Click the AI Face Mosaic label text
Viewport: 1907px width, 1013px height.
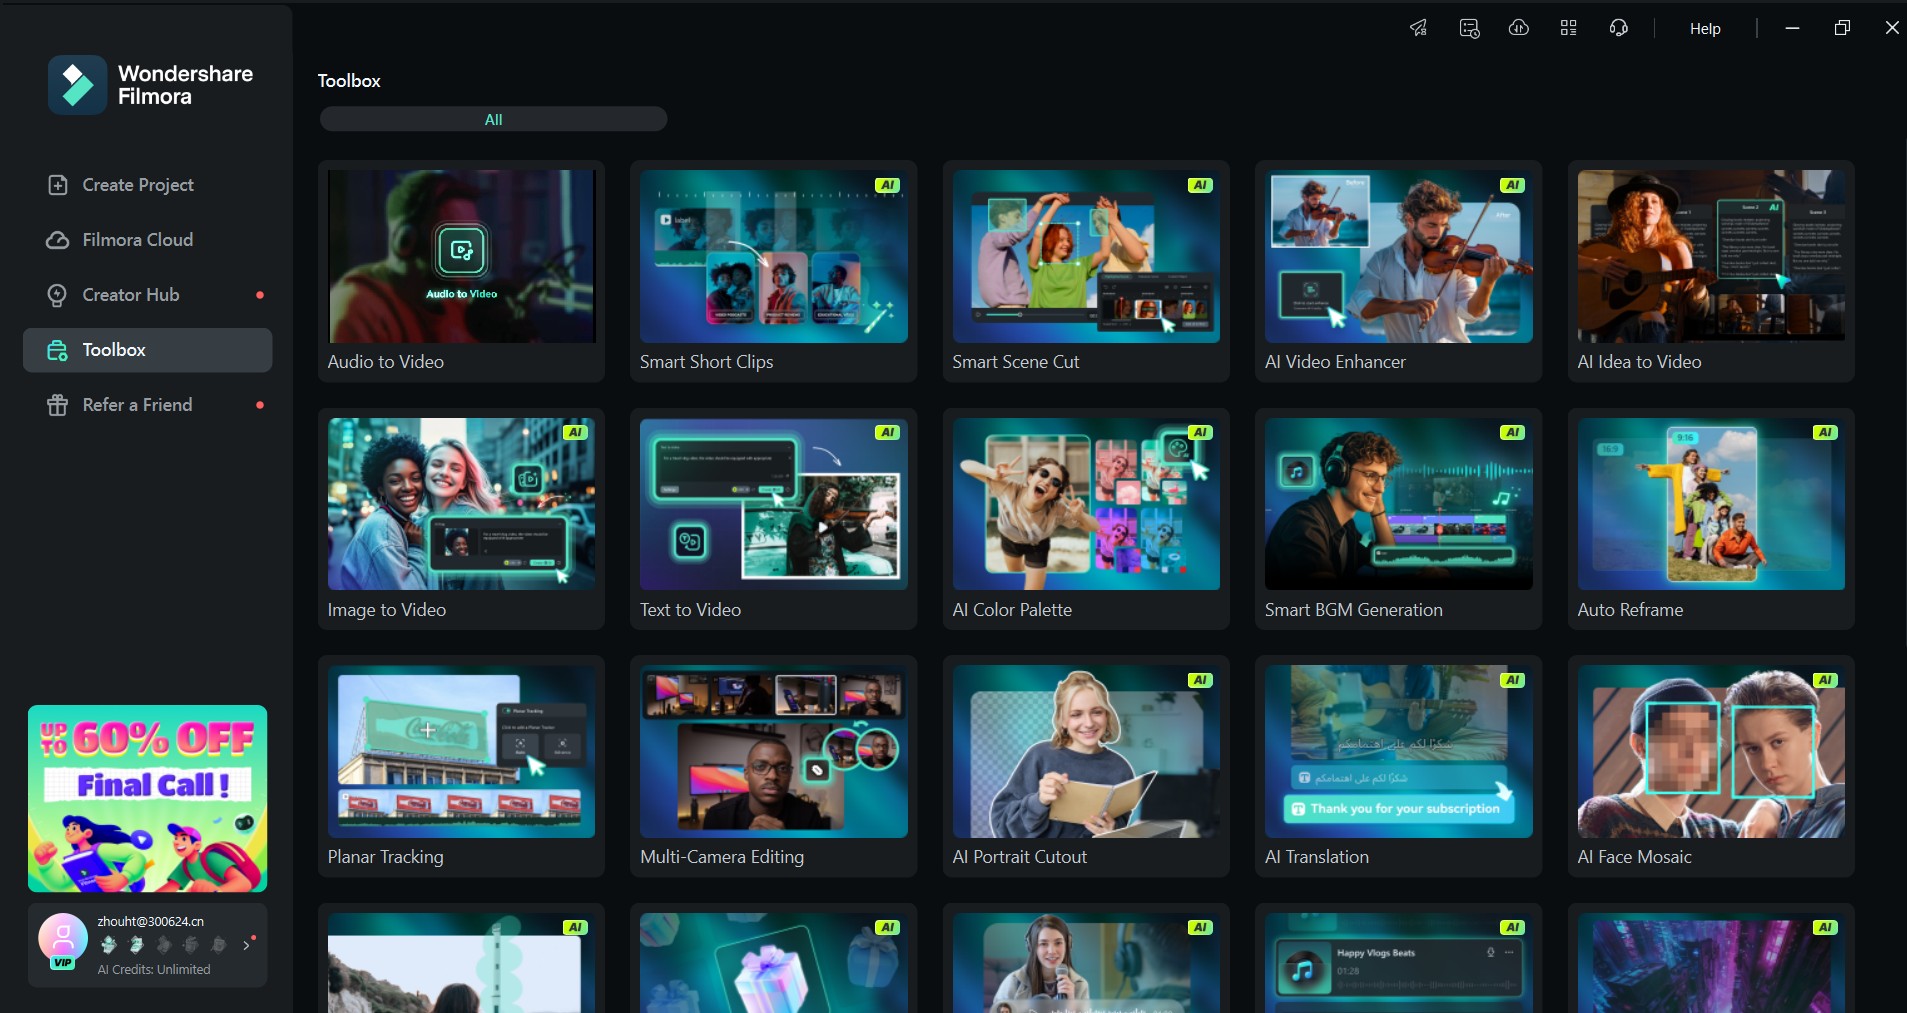[x=1635, y=857]
